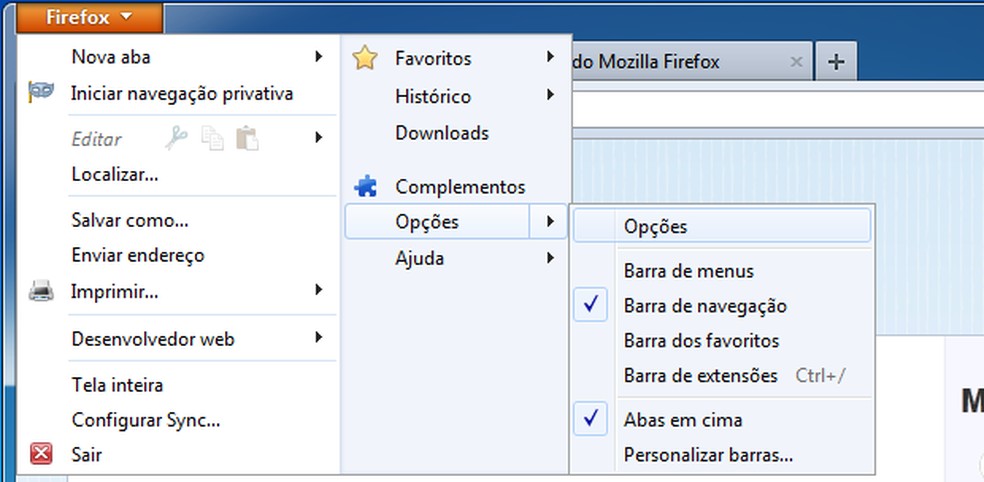This screenshot has width=984, height=482.
Task: Expand the Histórico submenu arrow
Action: (550, 95)
